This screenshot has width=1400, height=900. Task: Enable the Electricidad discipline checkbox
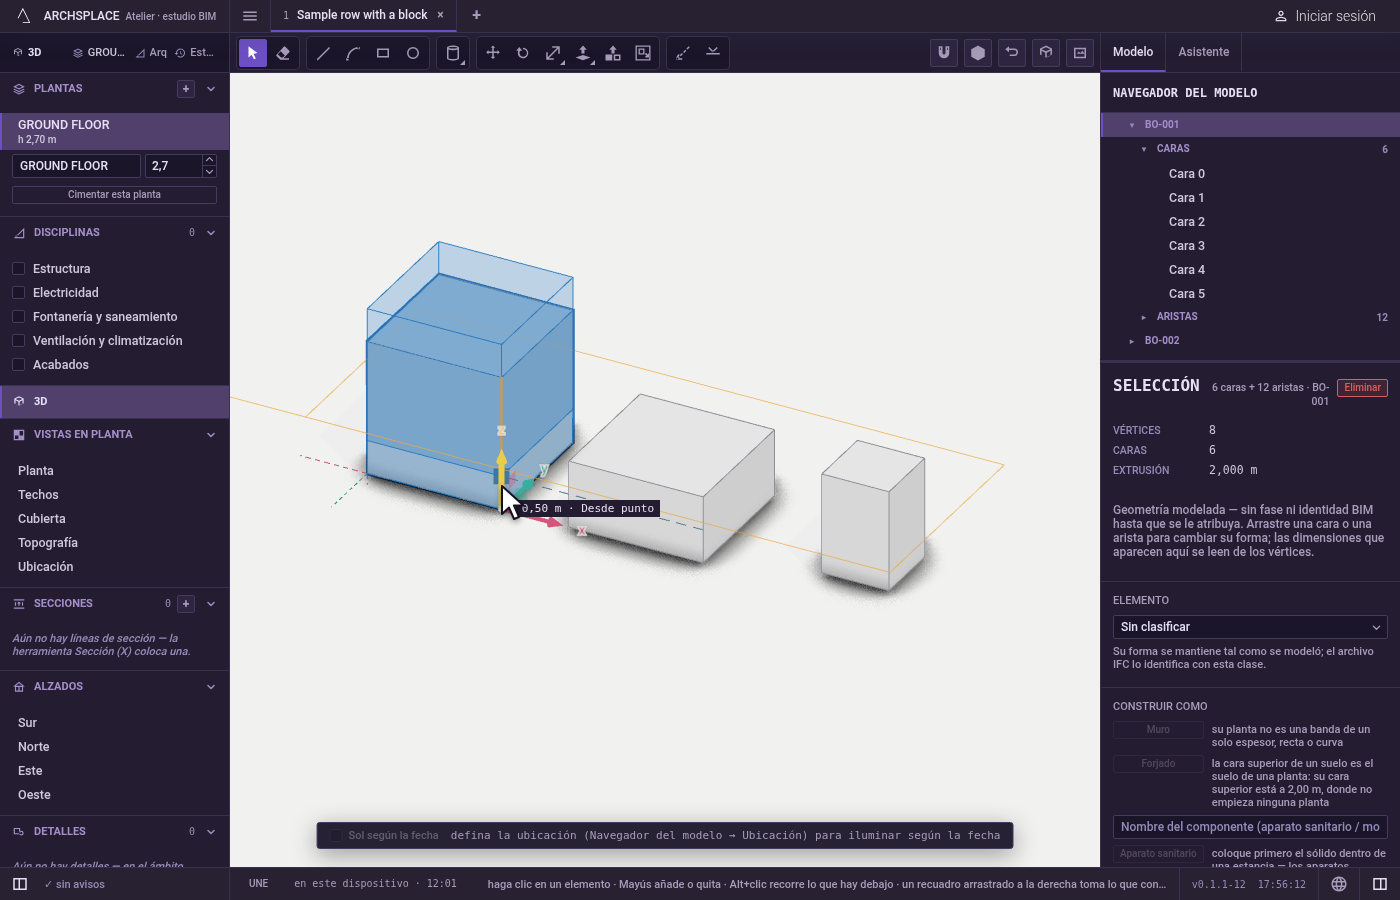point(18,293)
